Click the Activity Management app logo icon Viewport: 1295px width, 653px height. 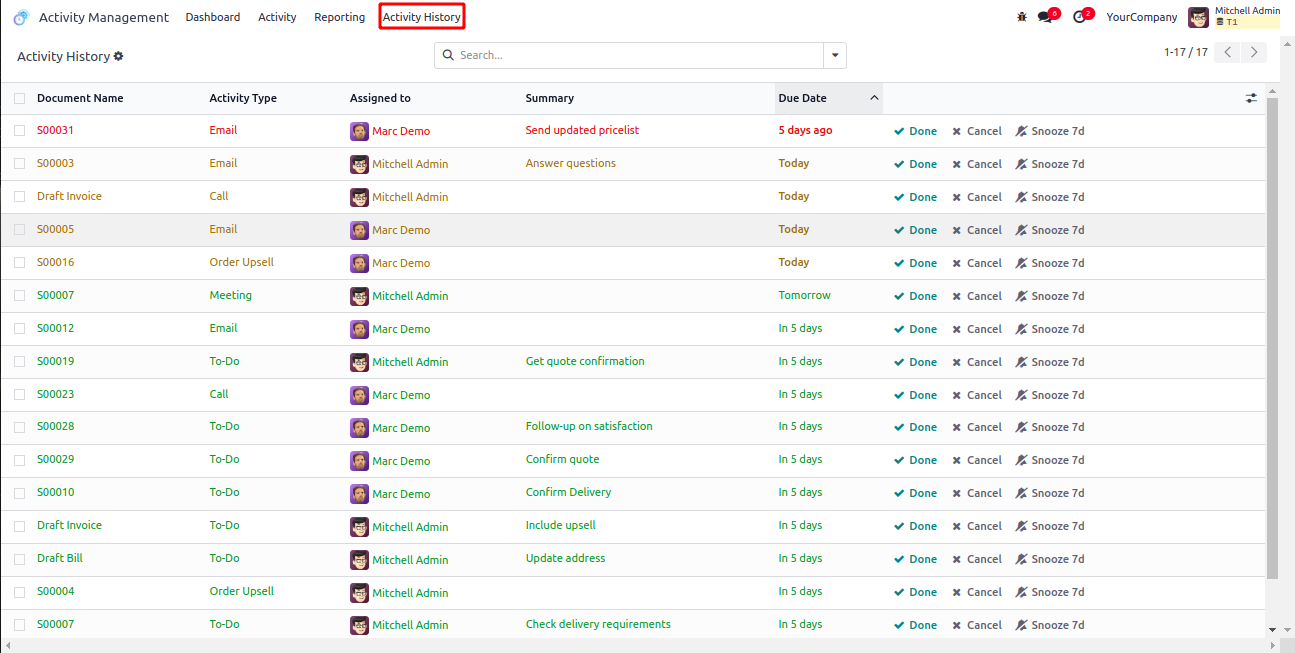pyautogui.click(x=21, y=17)
